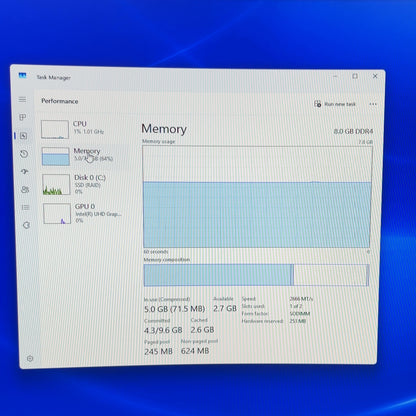Viewport: 416px width, 416px height.
Task: Click the Memory composition bar
Action: tap(256, 275)
